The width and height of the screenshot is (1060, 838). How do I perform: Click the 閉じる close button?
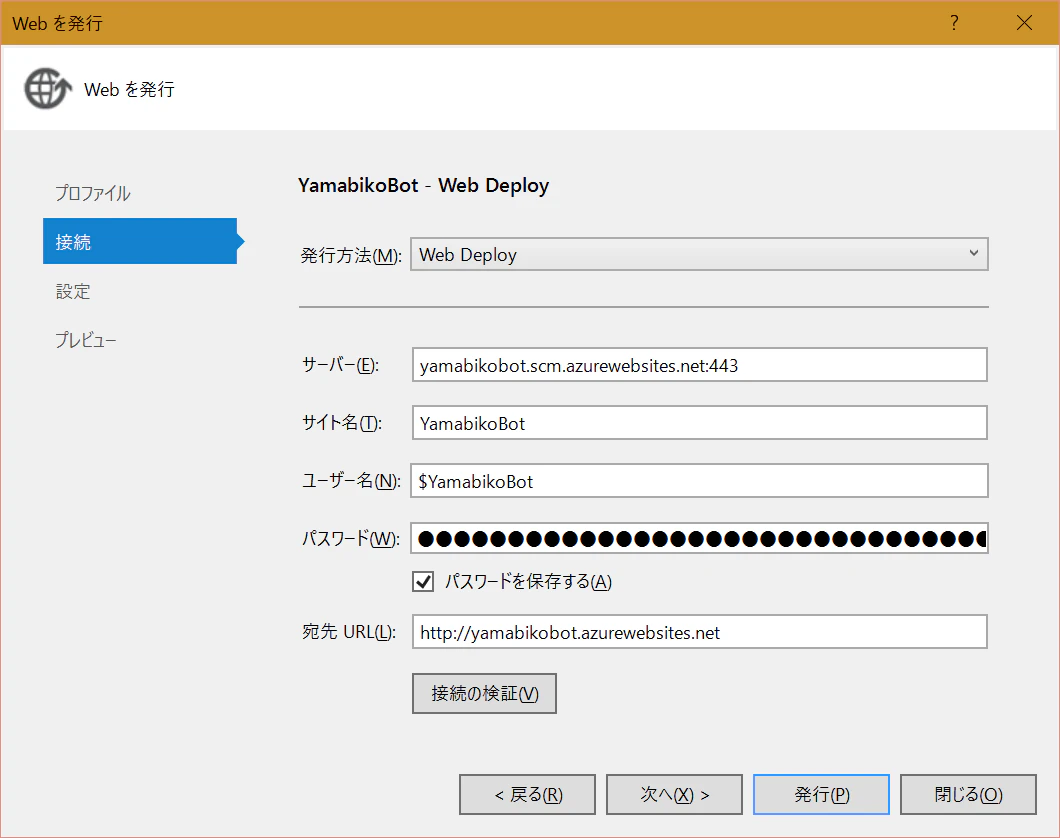[968, 794]
